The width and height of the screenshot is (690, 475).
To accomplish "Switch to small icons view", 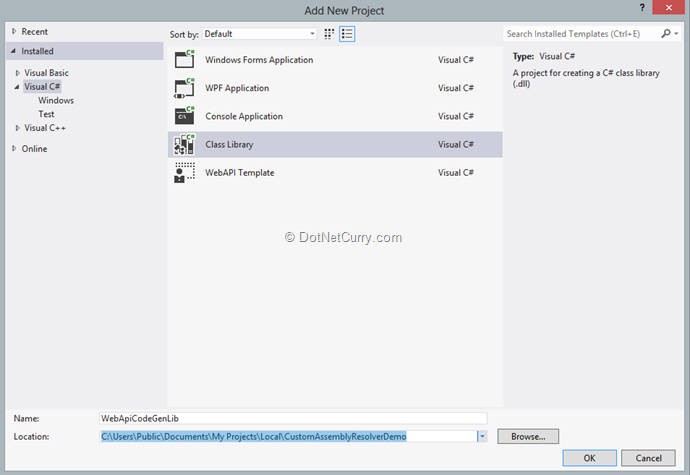I will click(x=329, y=34).
